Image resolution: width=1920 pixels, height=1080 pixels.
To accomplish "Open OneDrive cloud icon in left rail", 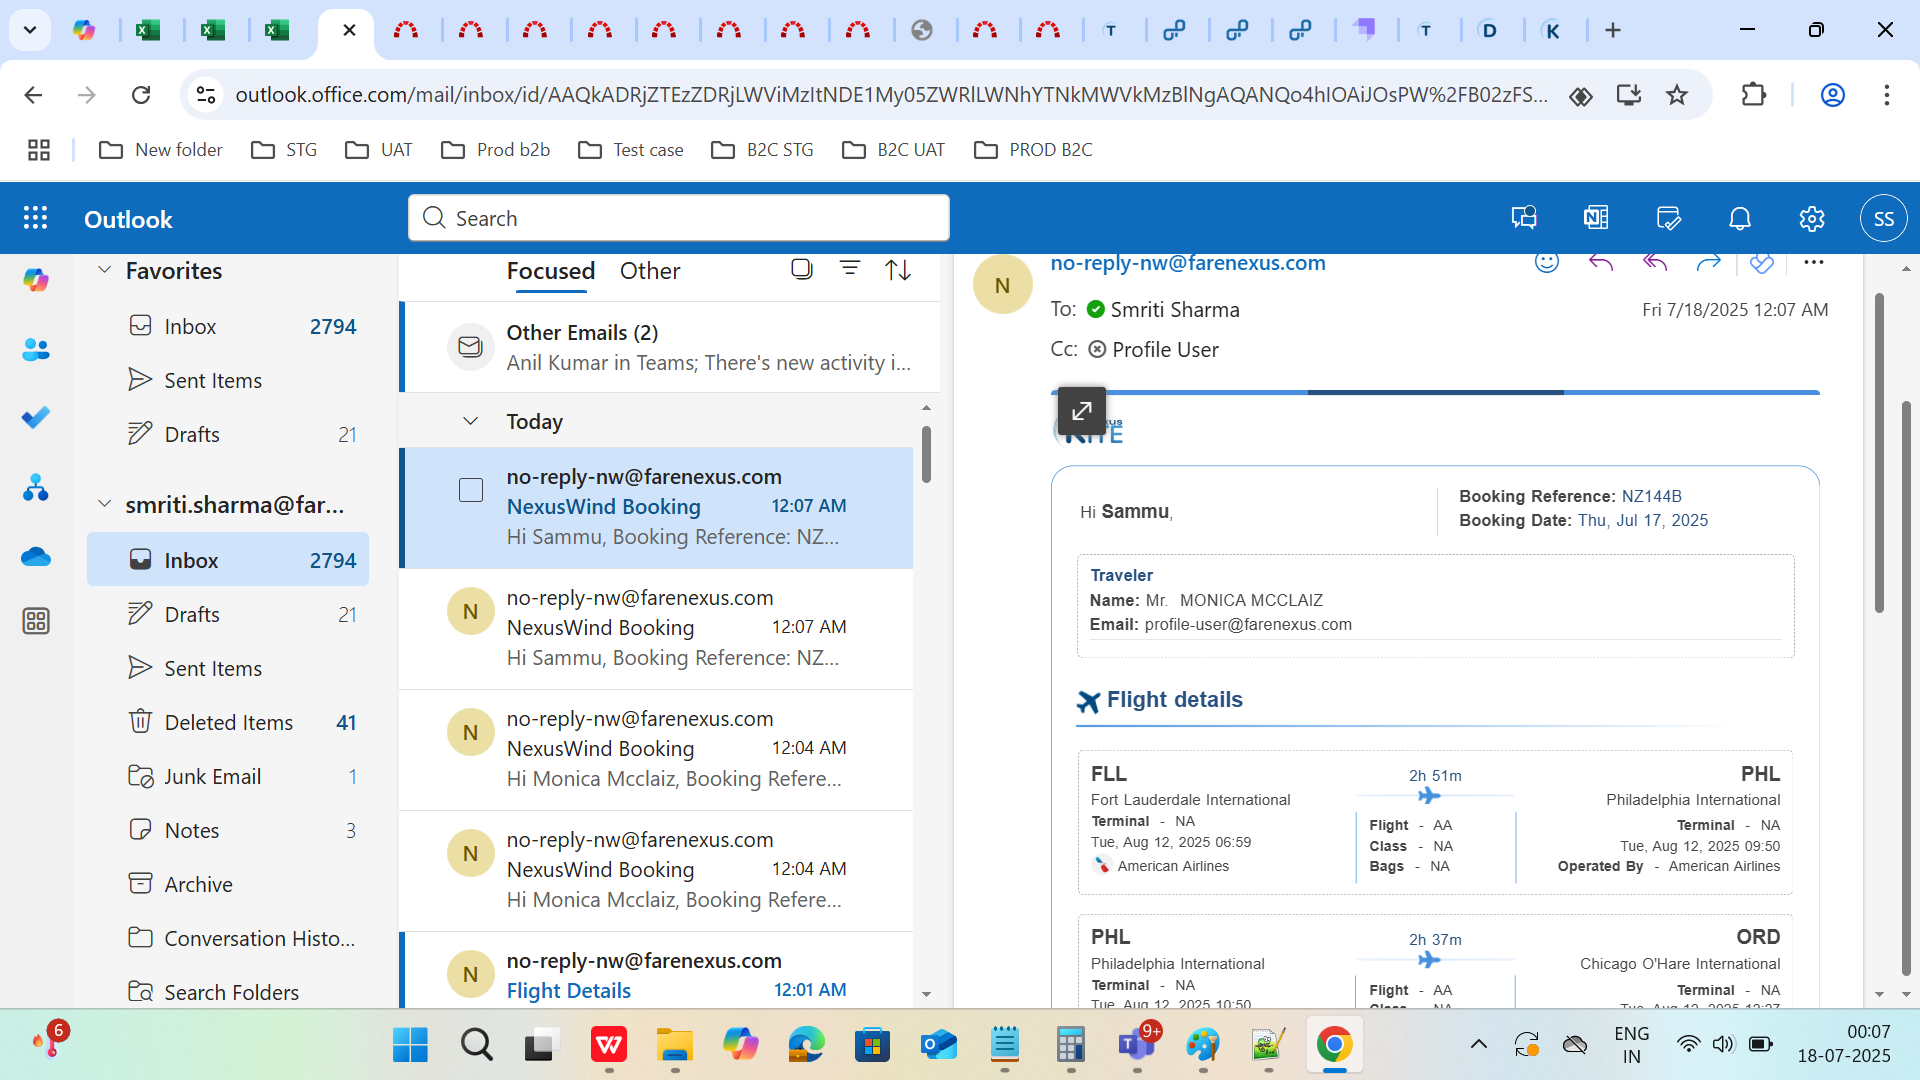I will [36, 556].
